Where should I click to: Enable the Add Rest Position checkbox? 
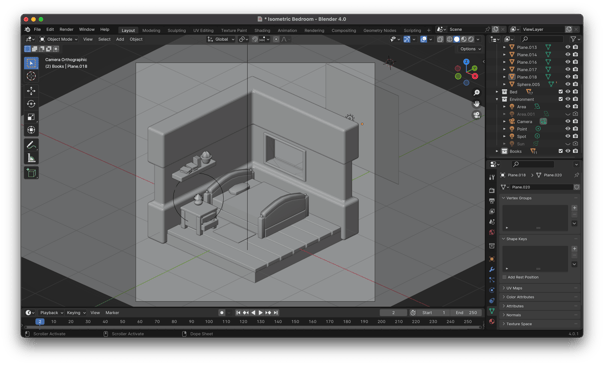point(504,277)
